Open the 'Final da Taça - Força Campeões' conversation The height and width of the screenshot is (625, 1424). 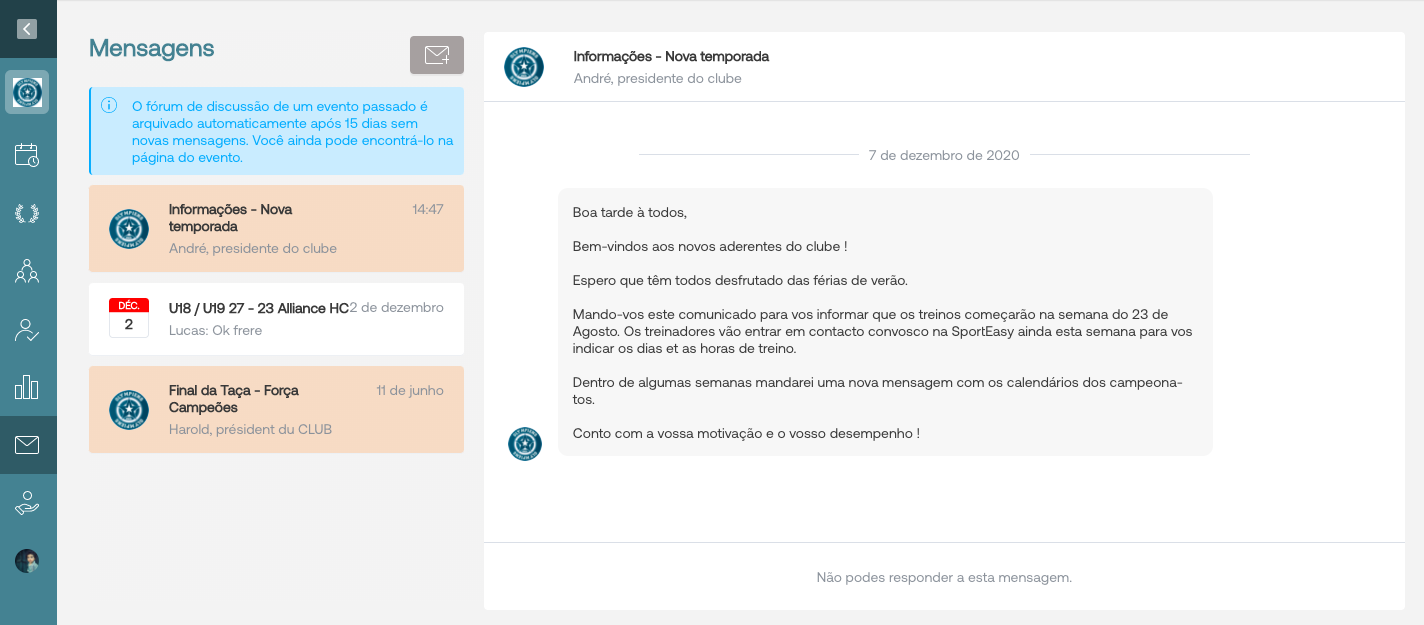pyautogui.click(x=276, y=409)
